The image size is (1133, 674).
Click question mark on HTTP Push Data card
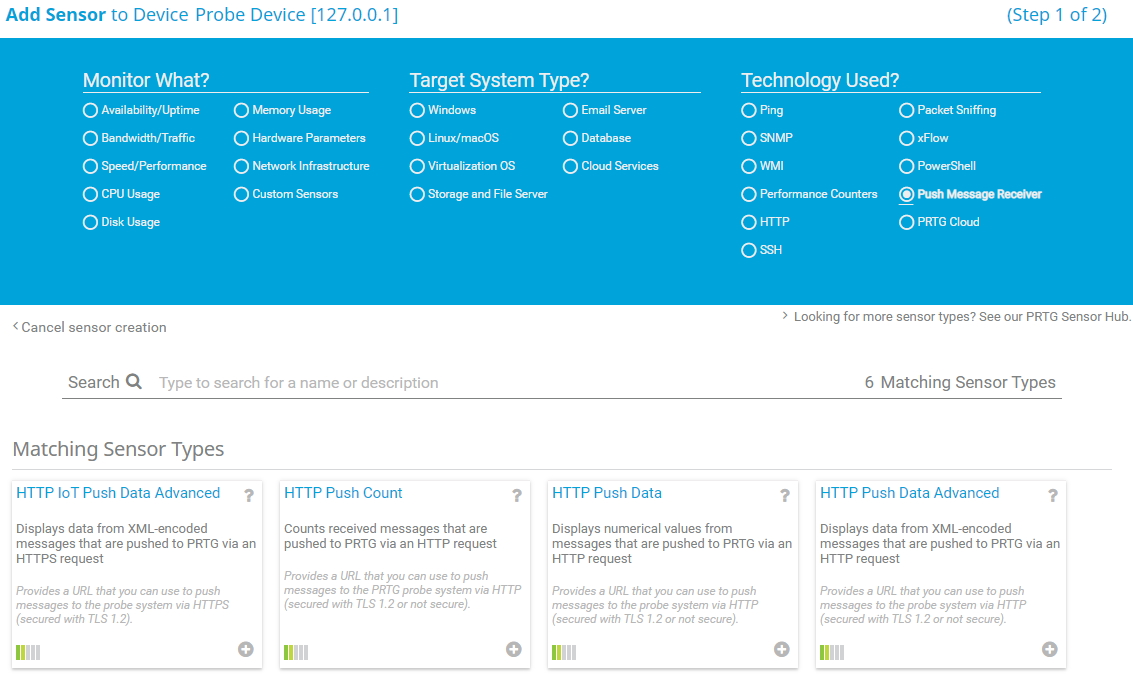(x=785, y=495)
